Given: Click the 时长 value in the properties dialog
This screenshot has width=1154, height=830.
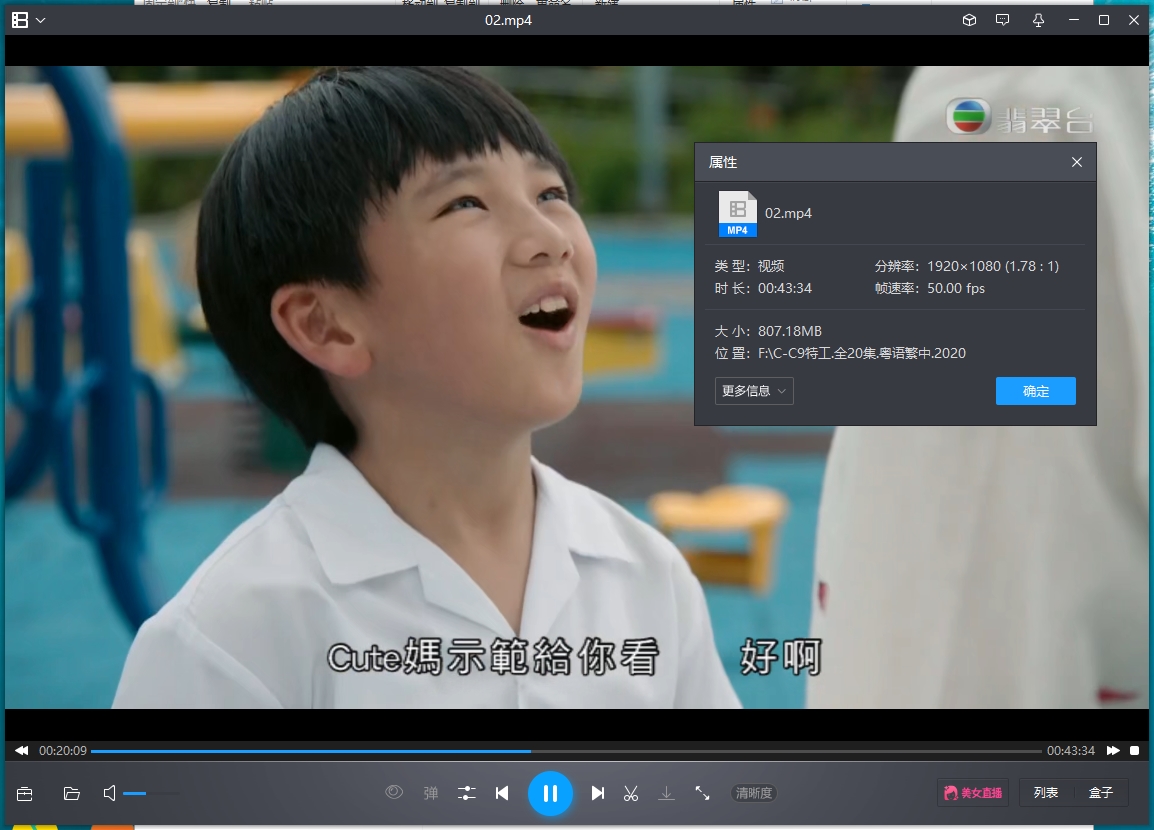Looking at the screenshot, I should click(x=785, y=288).
